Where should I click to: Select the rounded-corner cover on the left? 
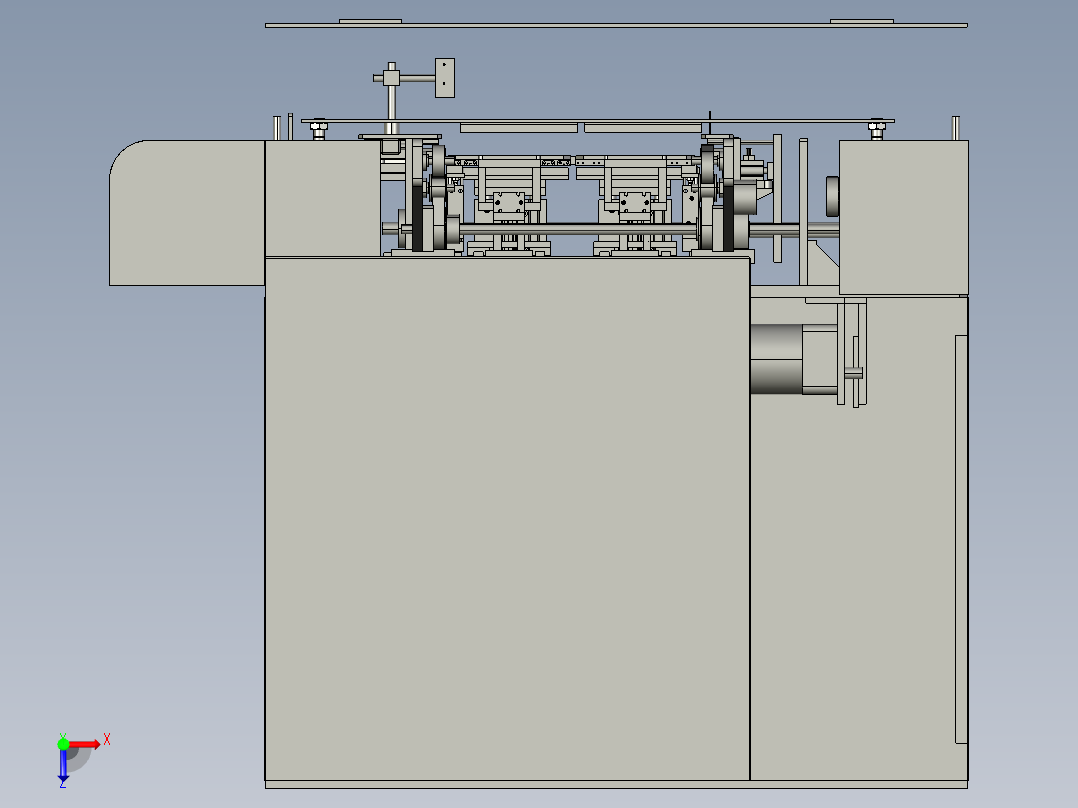click(187, 213)
